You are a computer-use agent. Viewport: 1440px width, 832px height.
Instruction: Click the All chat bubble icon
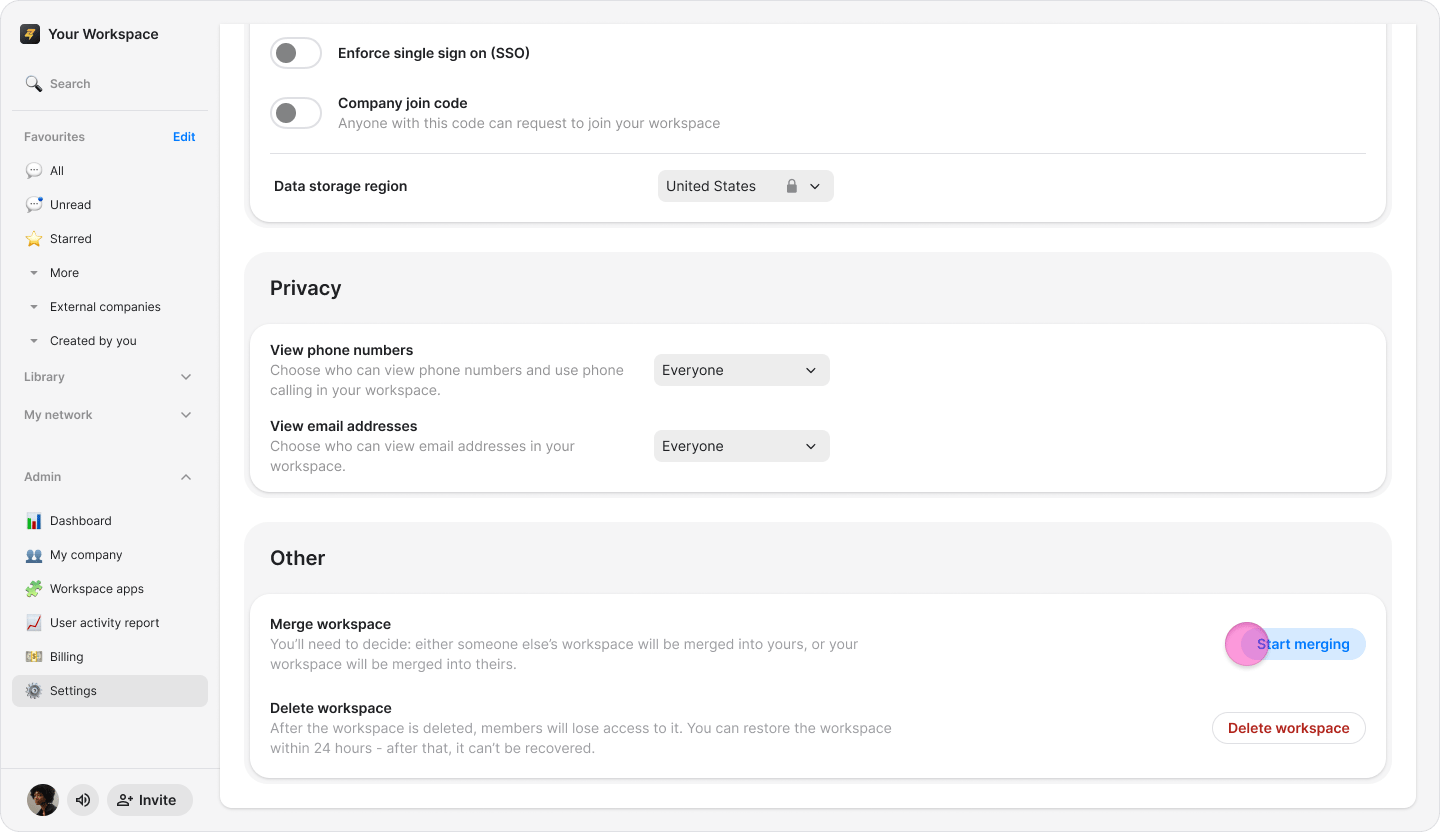click(x=34, y=171)
